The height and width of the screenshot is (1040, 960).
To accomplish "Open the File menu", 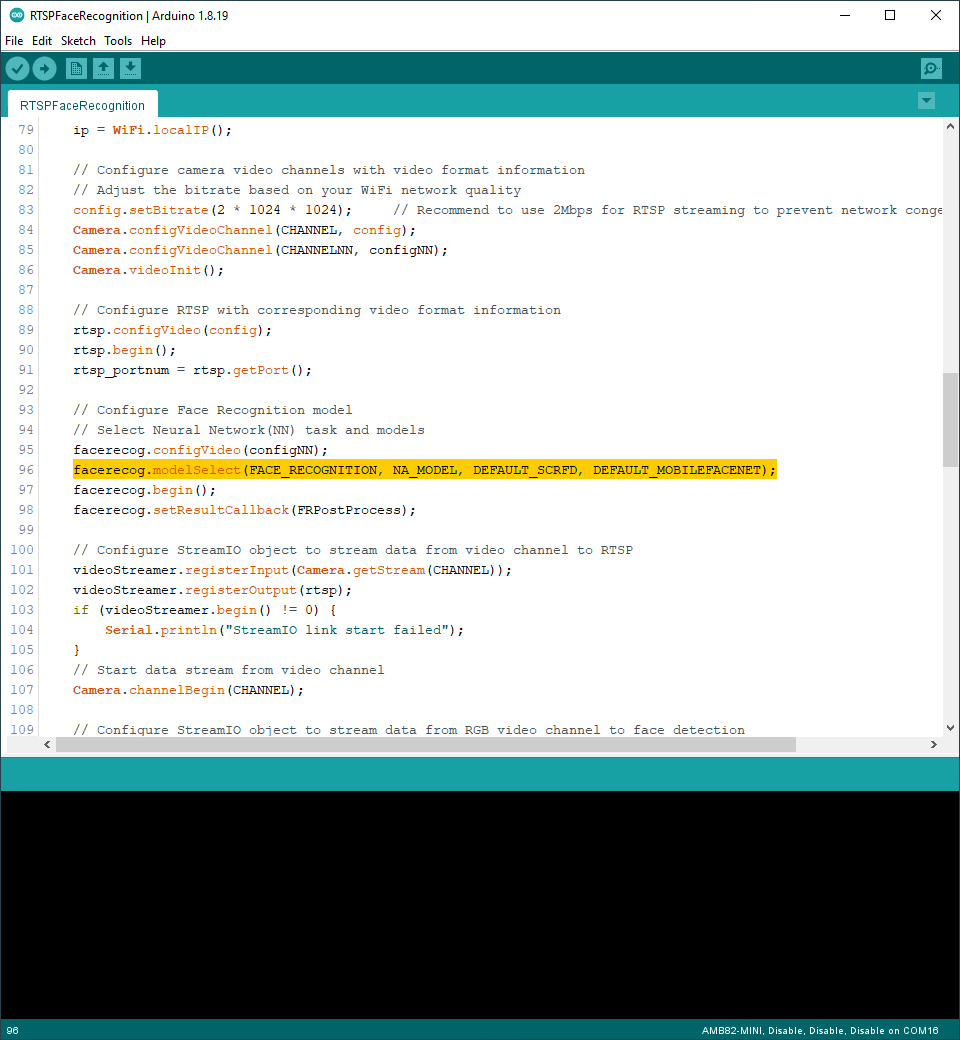I will (14, 41).
